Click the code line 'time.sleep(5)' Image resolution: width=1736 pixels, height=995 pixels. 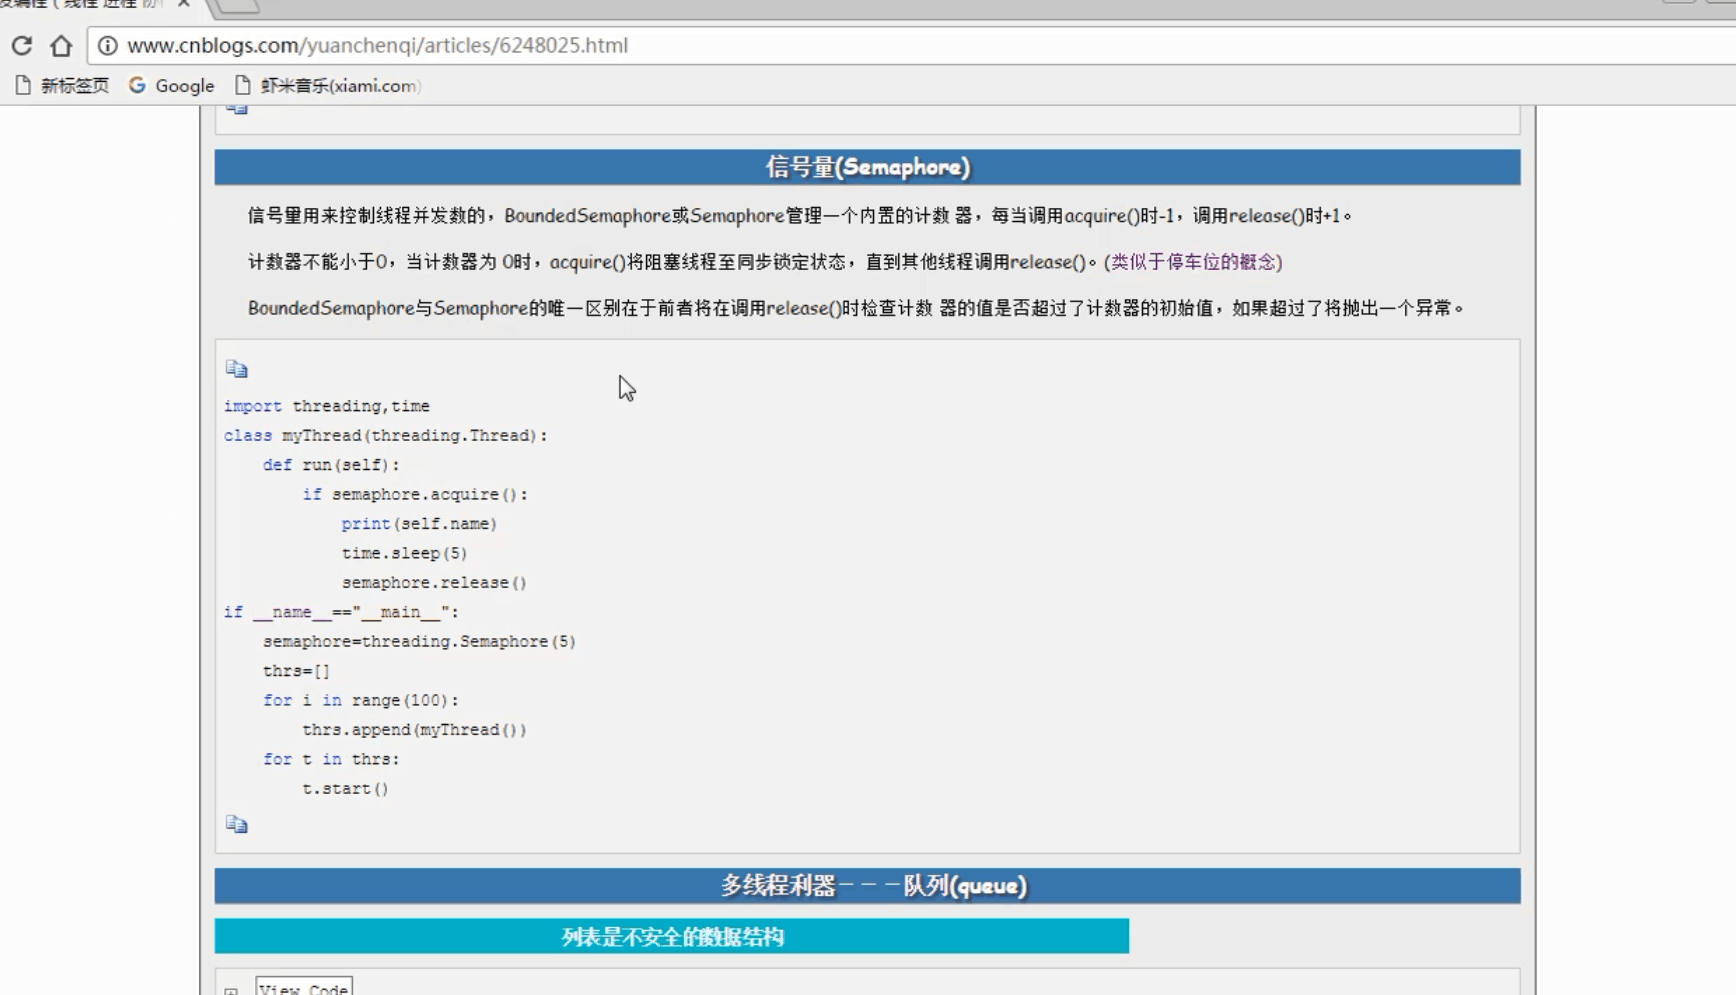[404, 553]
